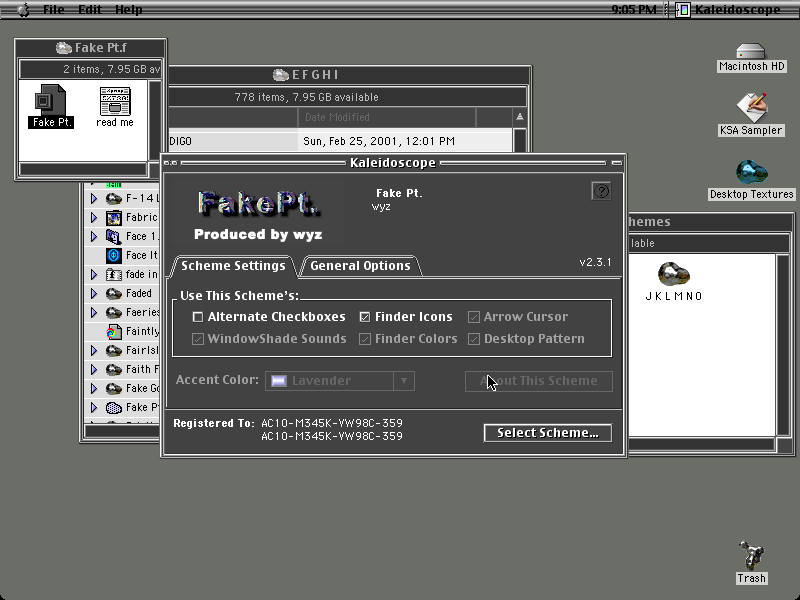Click the About This Scheme button

[539, 381]
